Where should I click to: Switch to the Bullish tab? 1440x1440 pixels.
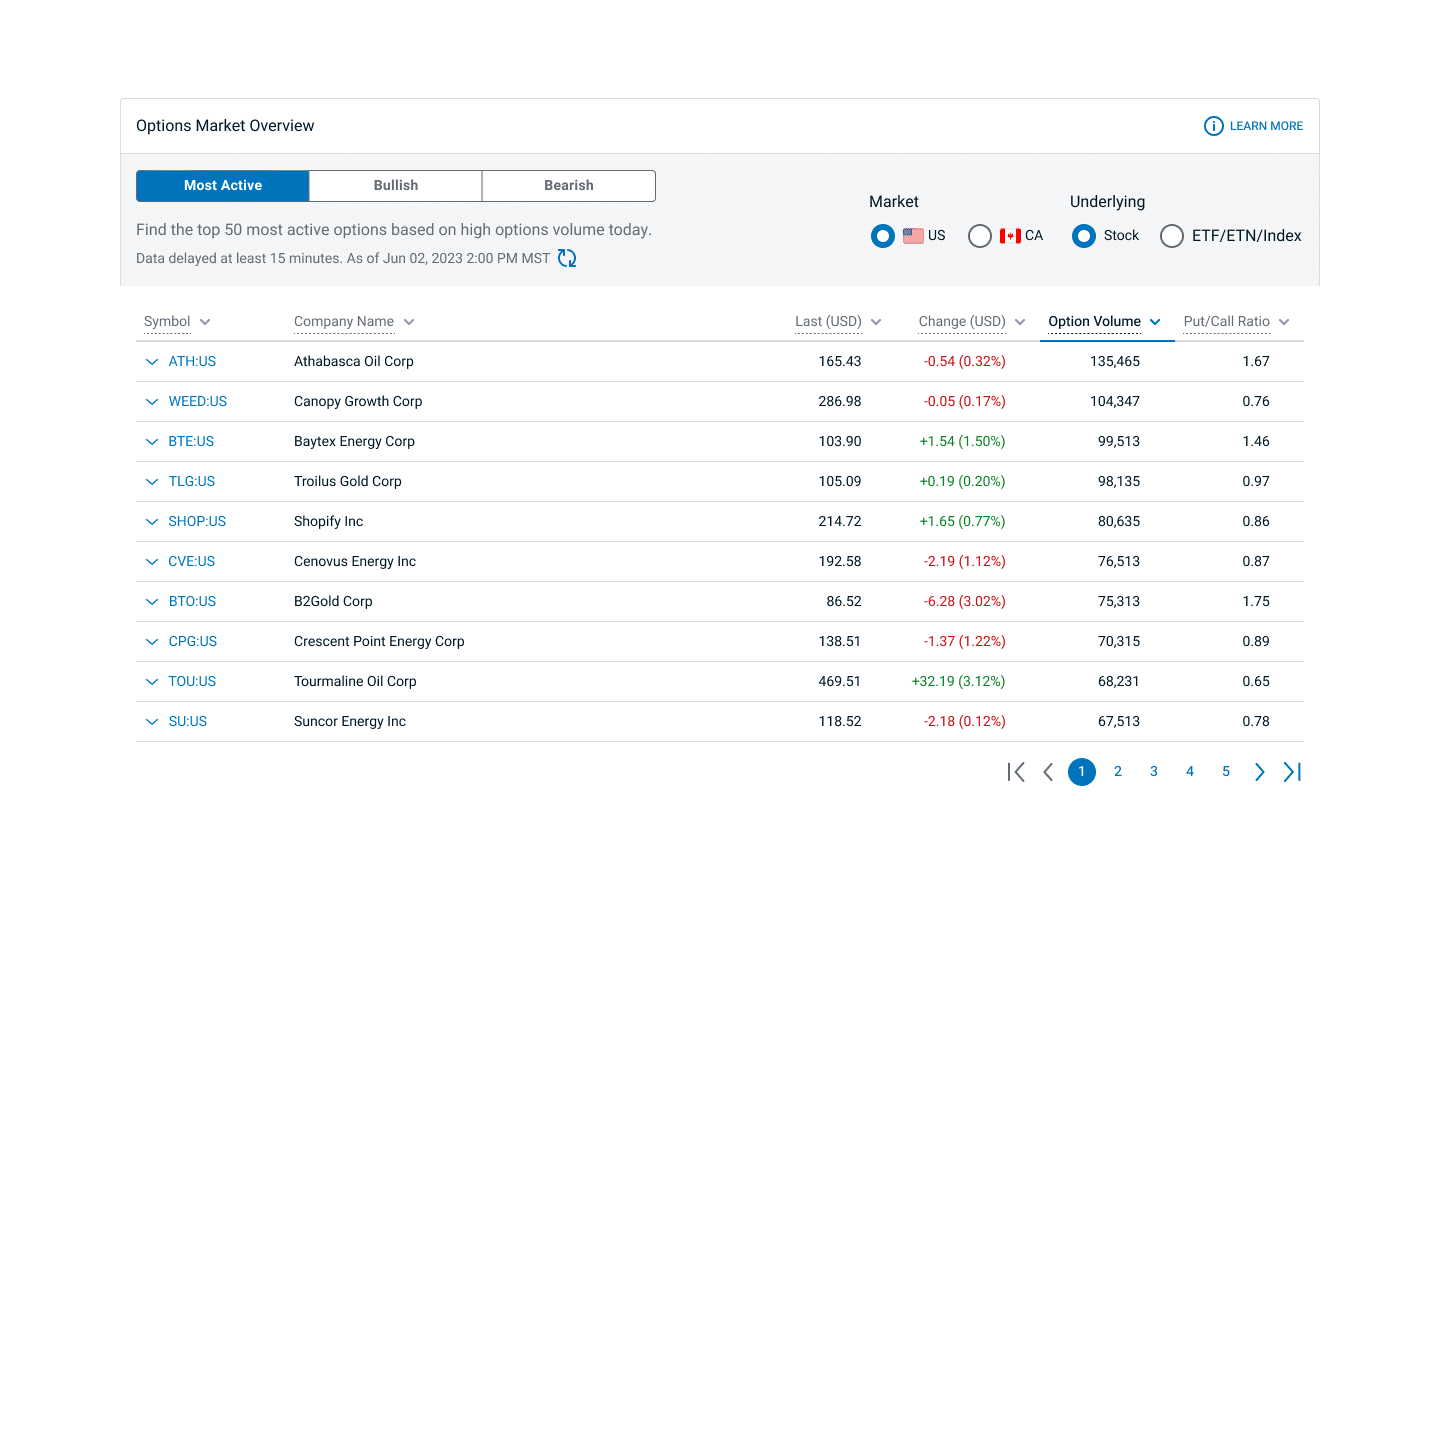tap(396, 186)
